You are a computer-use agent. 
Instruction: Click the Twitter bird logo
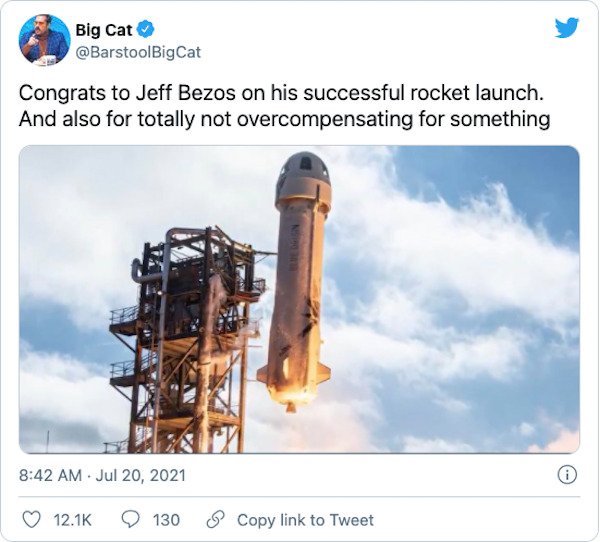pyautogui.click(x=567, y=28)
